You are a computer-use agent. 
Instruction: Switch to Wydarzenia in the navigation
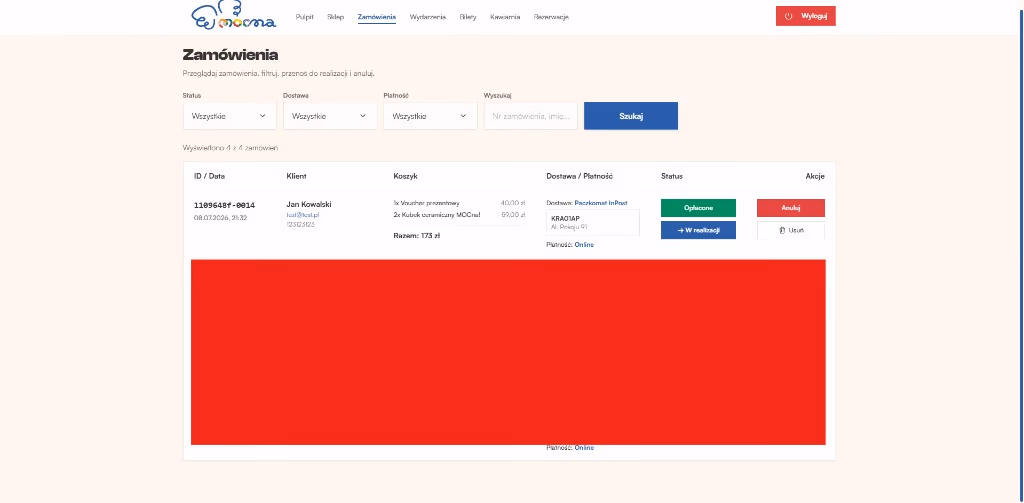pos(428,17)
